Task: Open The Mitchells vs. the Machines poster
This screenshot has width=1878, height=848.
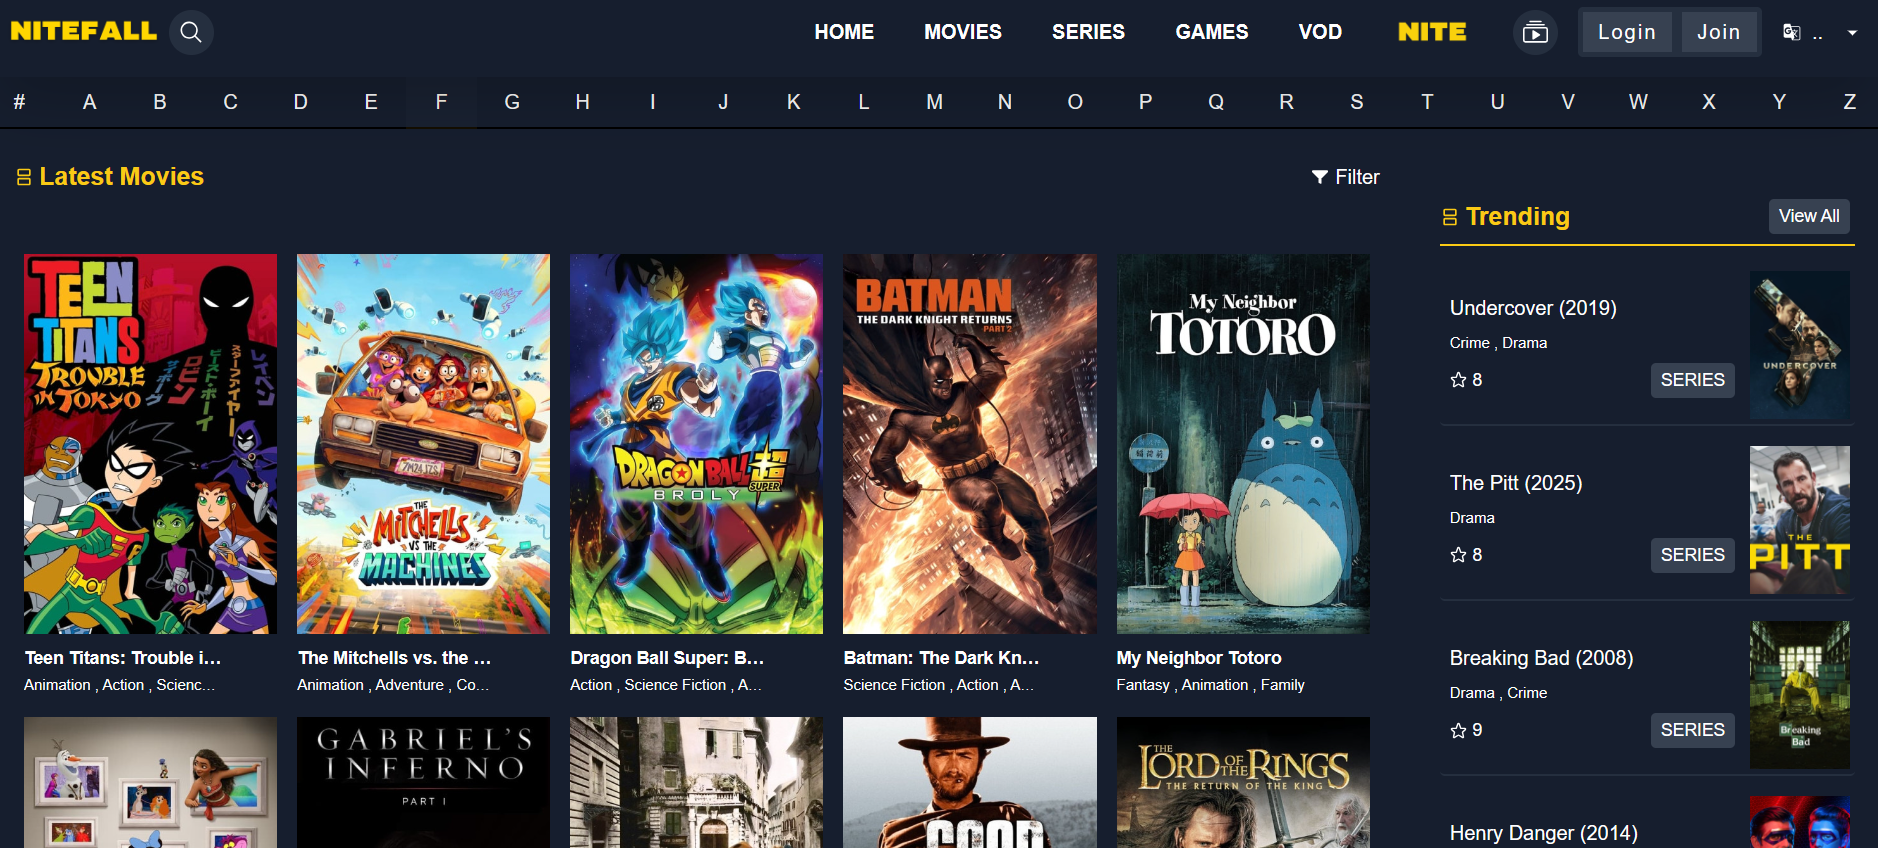Action: (x=423, y=444)
